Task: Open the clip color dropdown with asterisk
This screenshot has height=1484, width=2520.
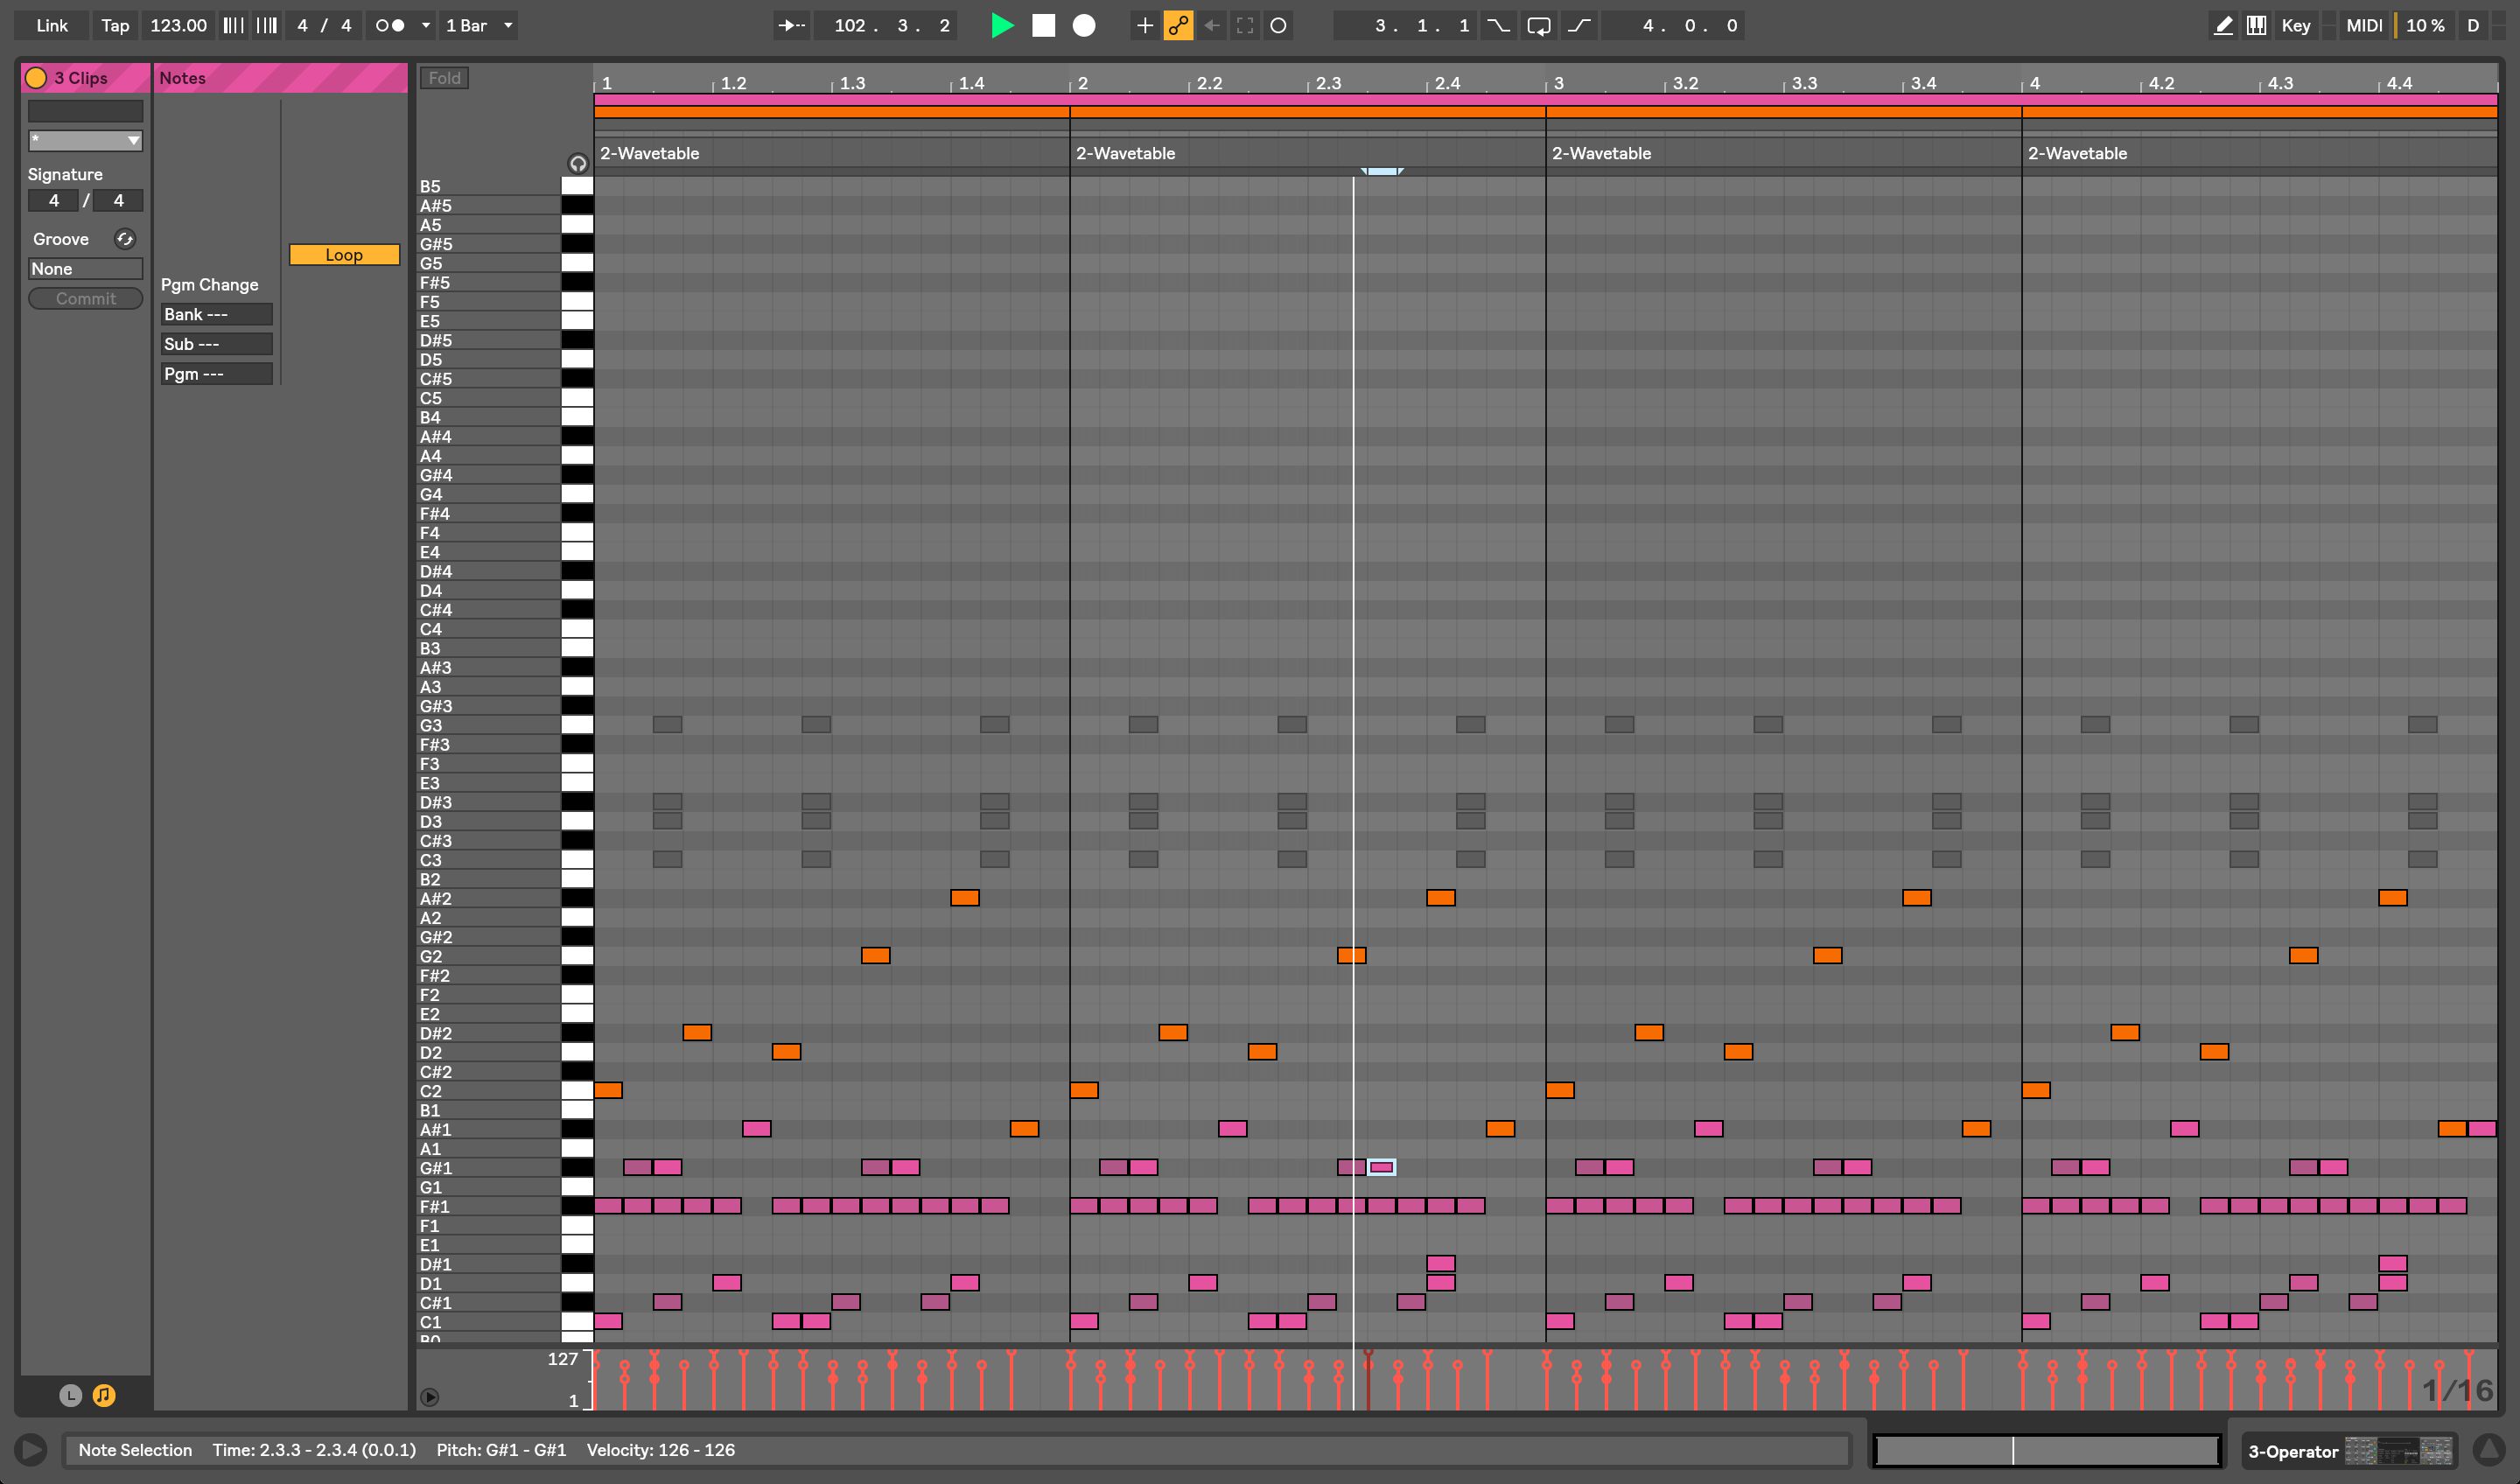Action: (85, 141)
